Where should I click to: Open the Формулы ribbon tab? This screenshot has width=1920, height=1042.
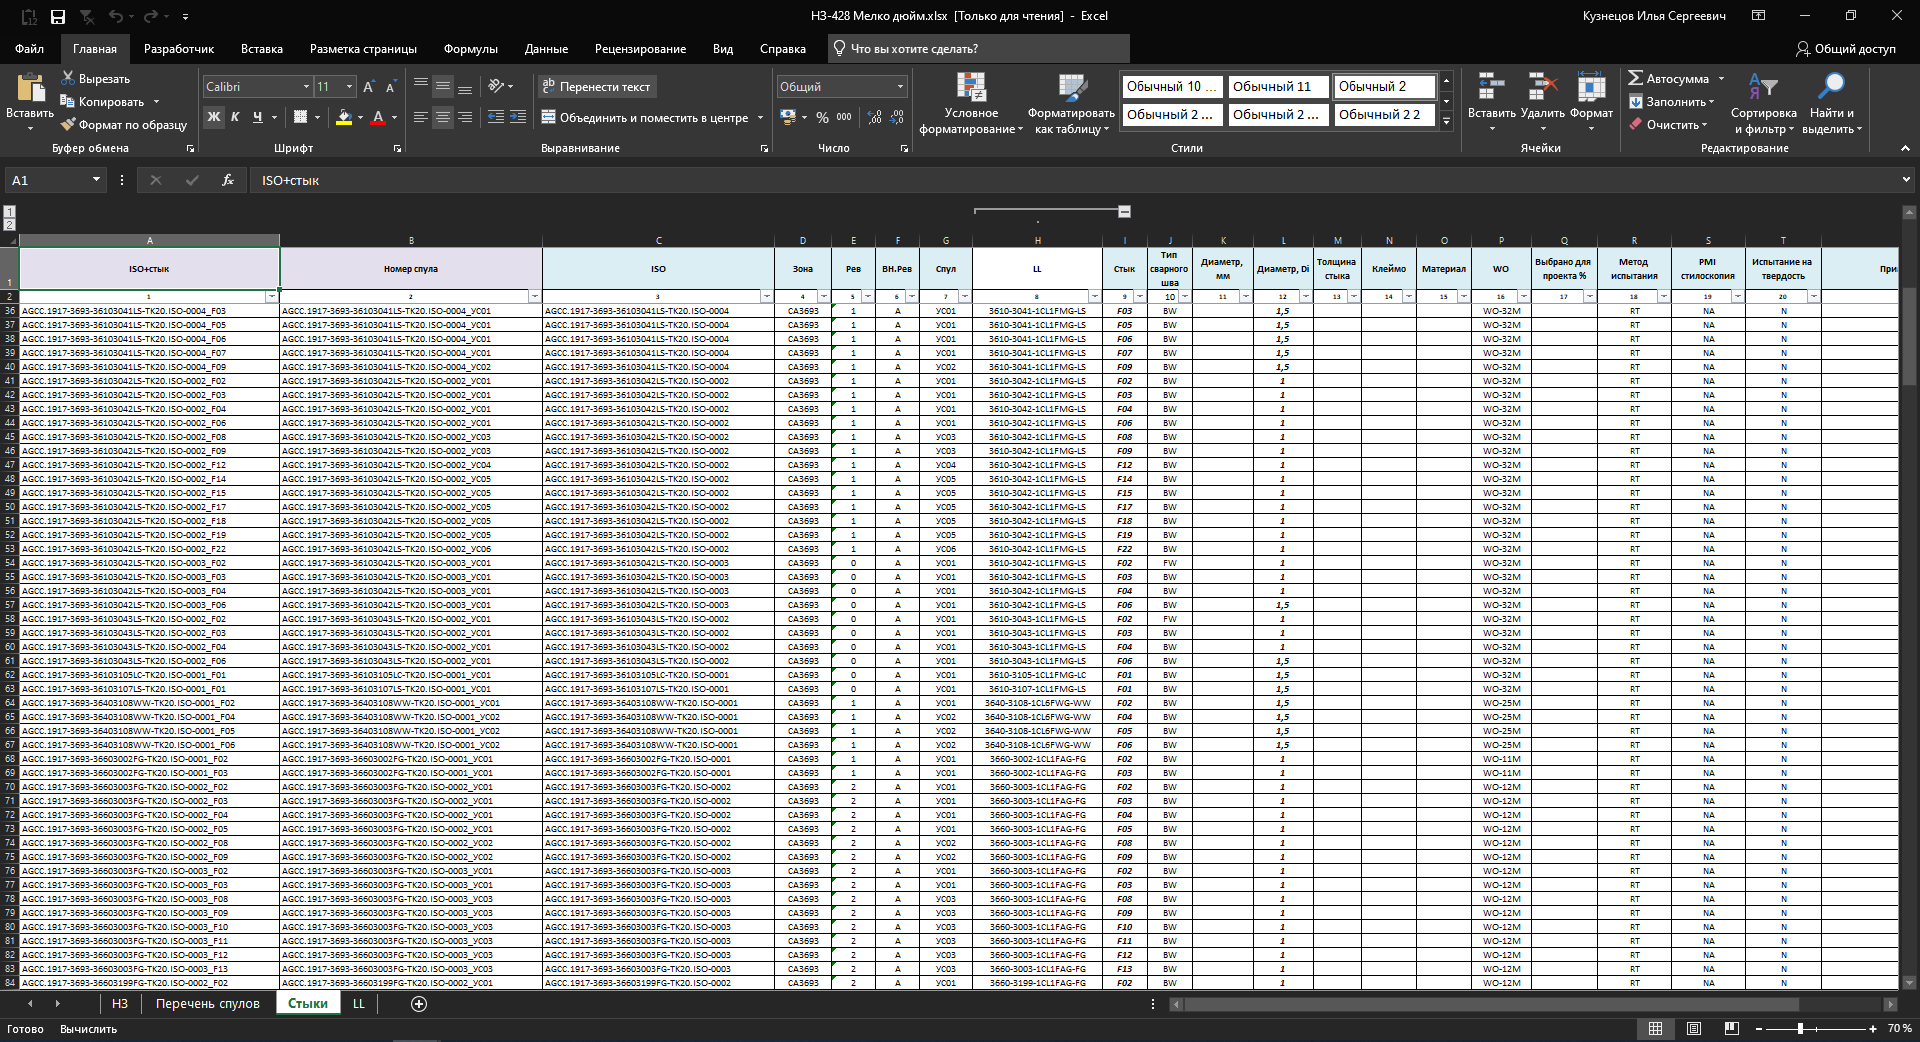(470, 49)
